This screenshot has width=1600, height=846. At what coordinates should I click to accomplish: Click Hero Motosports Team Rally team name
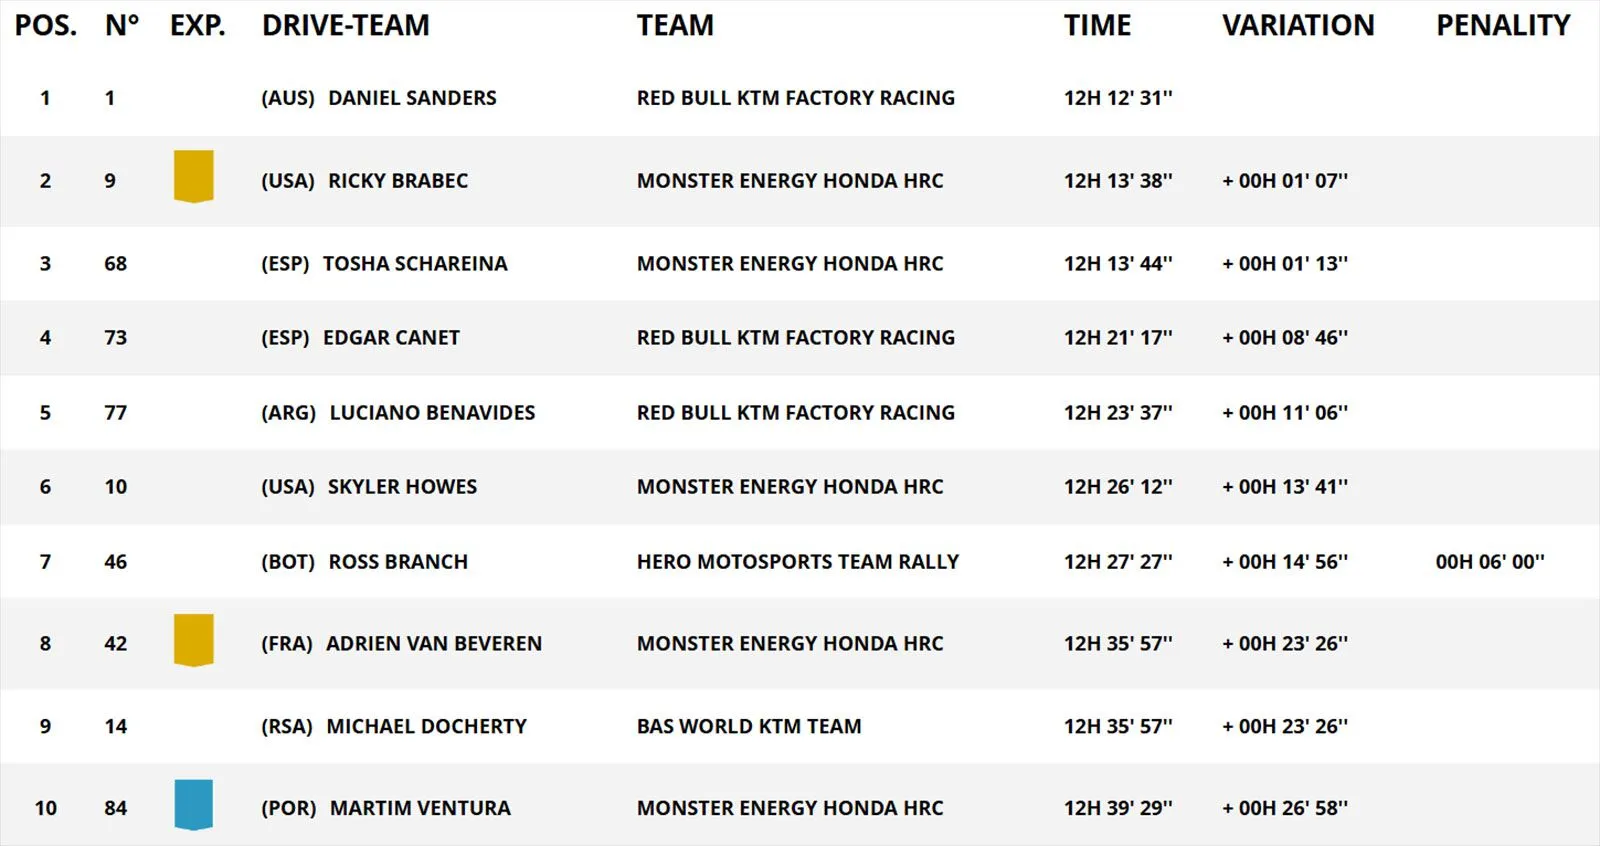(797, 562)
